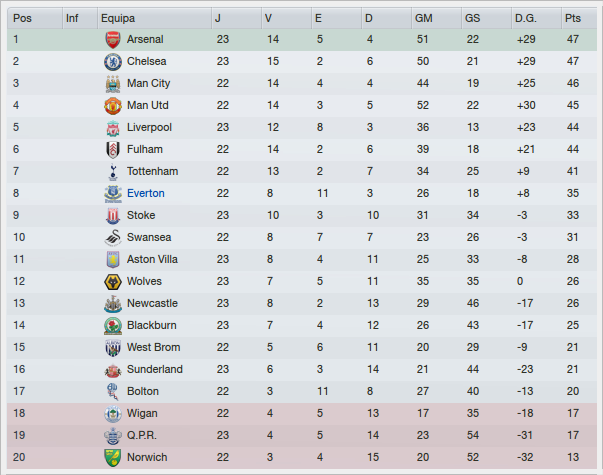Click the GM column header
The image size is (603, 475).
click(x=424, y=18)
